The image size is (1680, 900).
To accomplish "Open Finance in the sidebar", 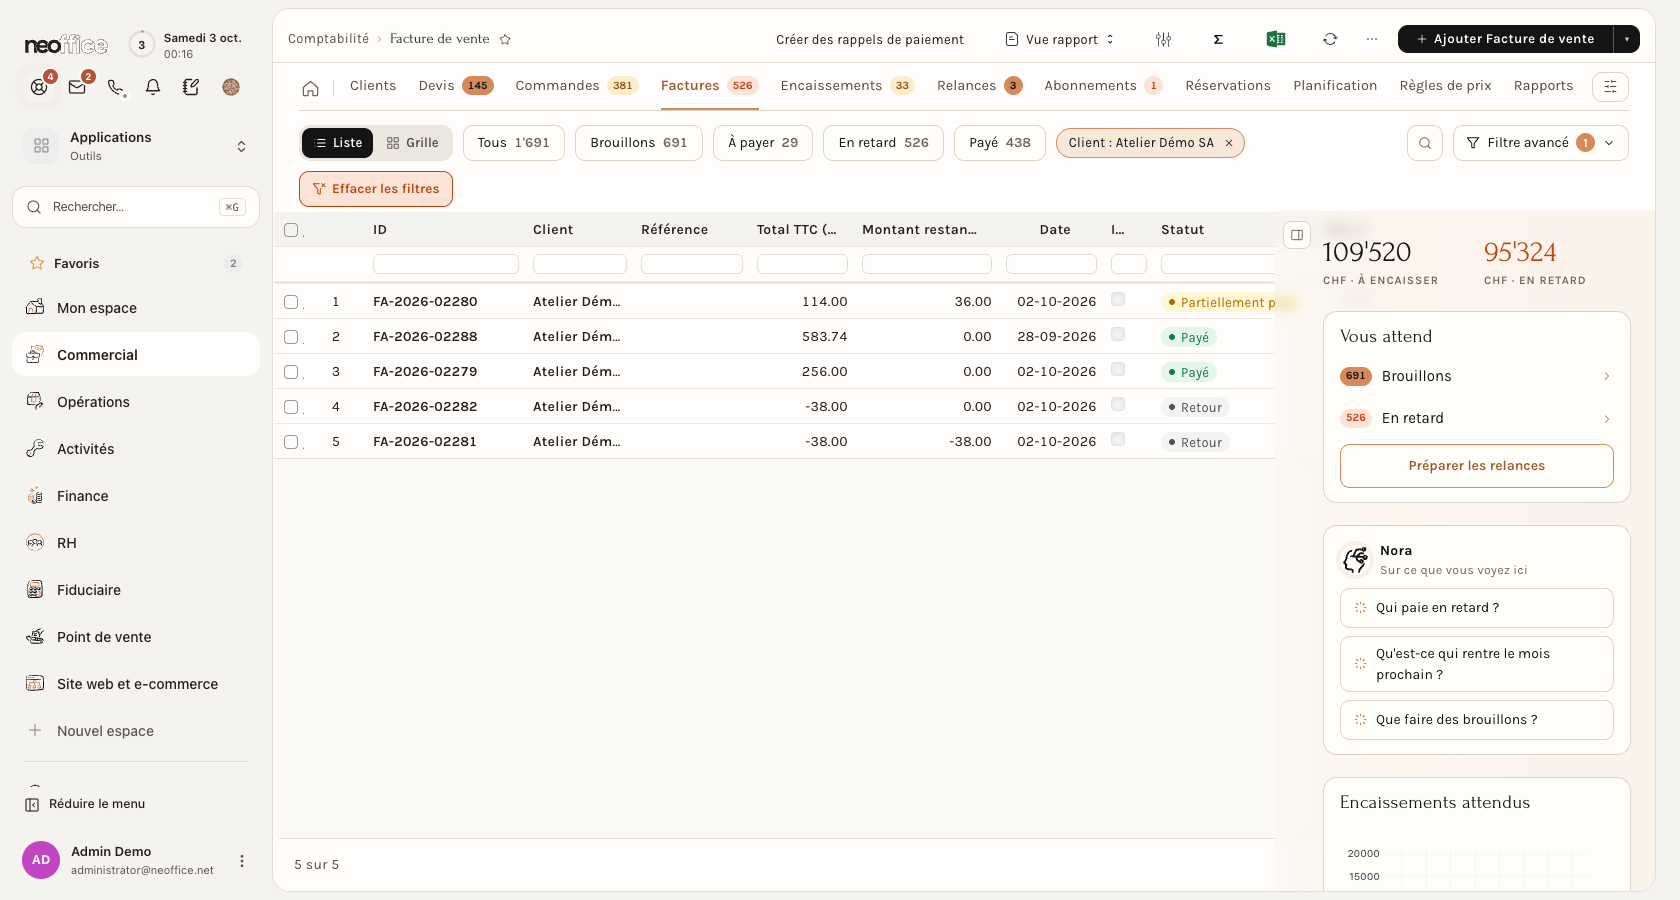I will [136, 496].
